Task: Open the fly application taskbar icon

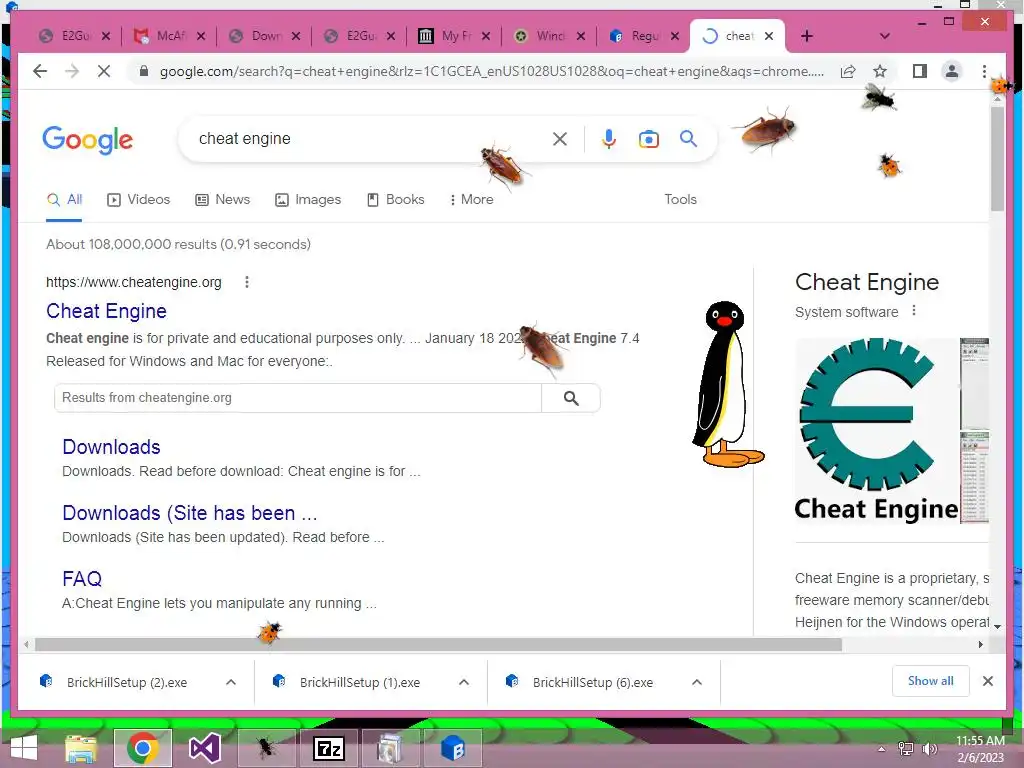Action: click(x=266, y=748)
